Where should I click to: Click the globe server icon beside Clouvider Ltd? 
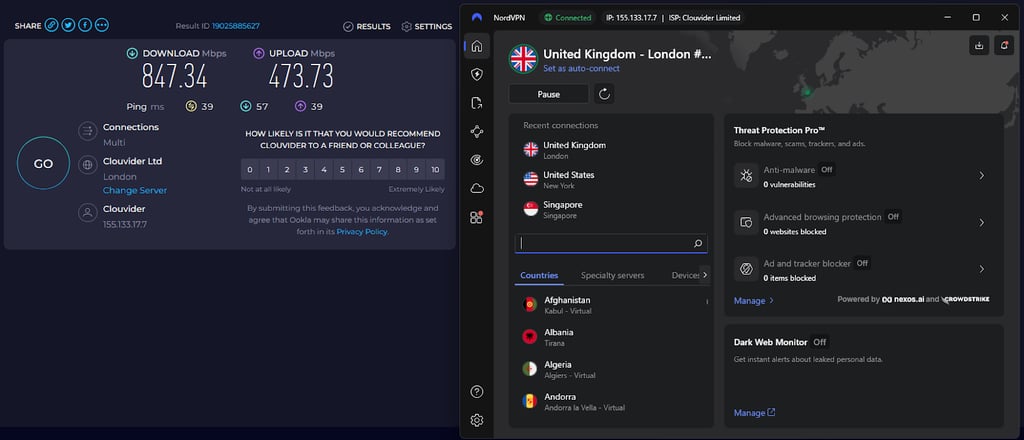[87, 165]
